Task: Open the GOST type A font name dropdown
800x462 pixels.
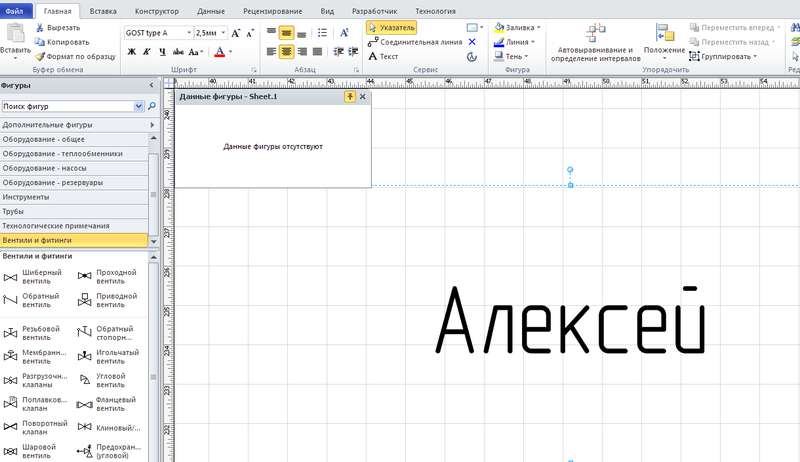Action: [x=189, y=33]
